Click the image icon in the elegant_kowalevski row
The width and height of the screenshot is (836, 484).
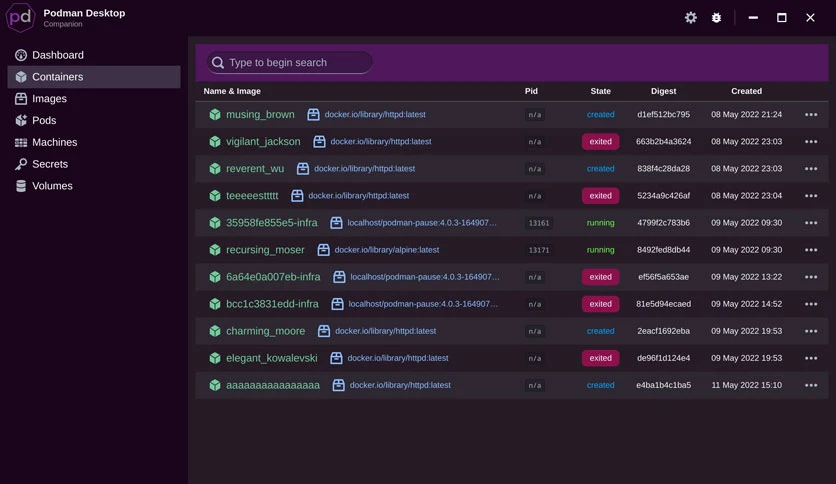point(336,358)
